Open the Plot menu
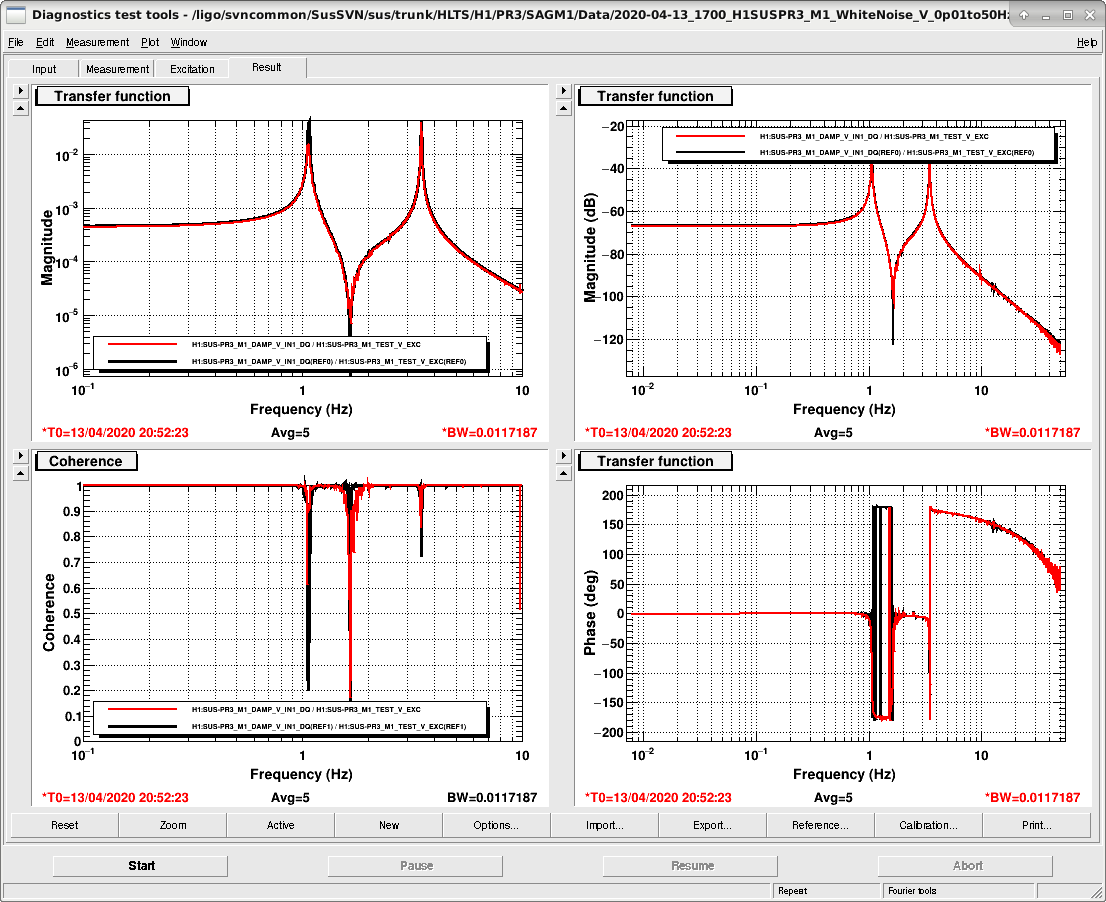The height and width of the screenshot is (902, 1106). 150,42
